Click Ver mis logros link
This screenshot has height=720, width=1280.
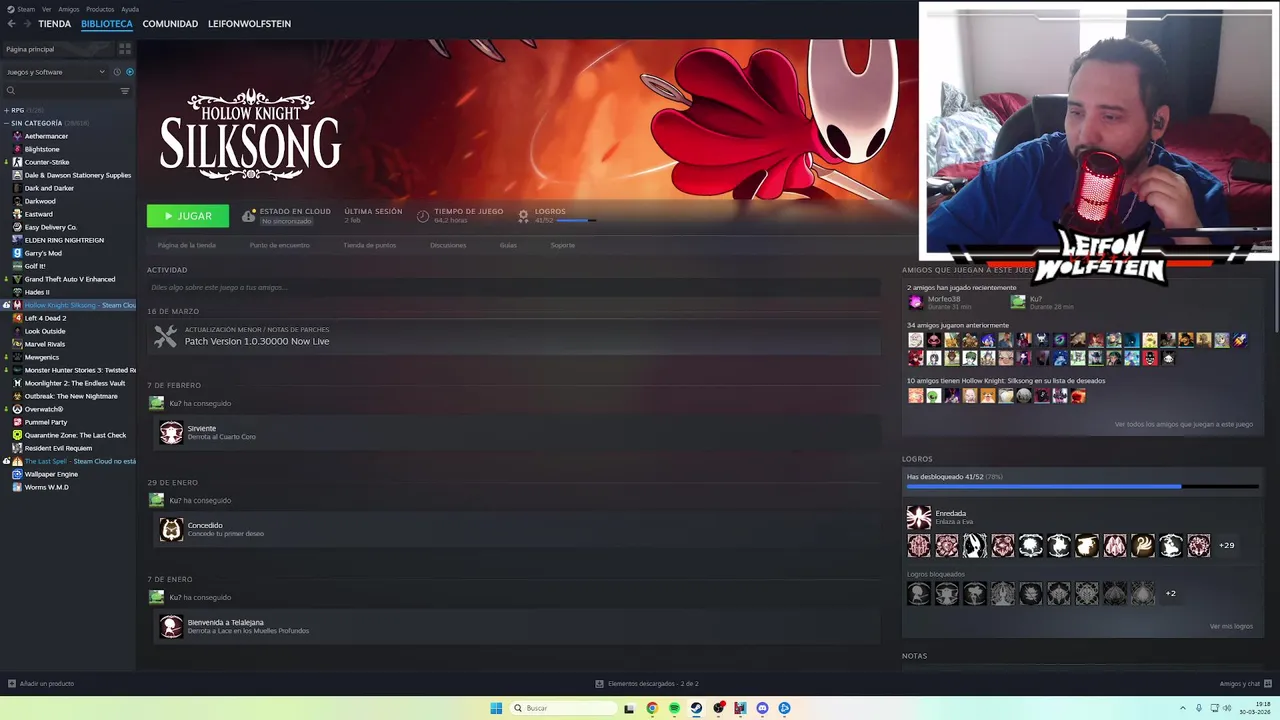[x=1231, y=626]
